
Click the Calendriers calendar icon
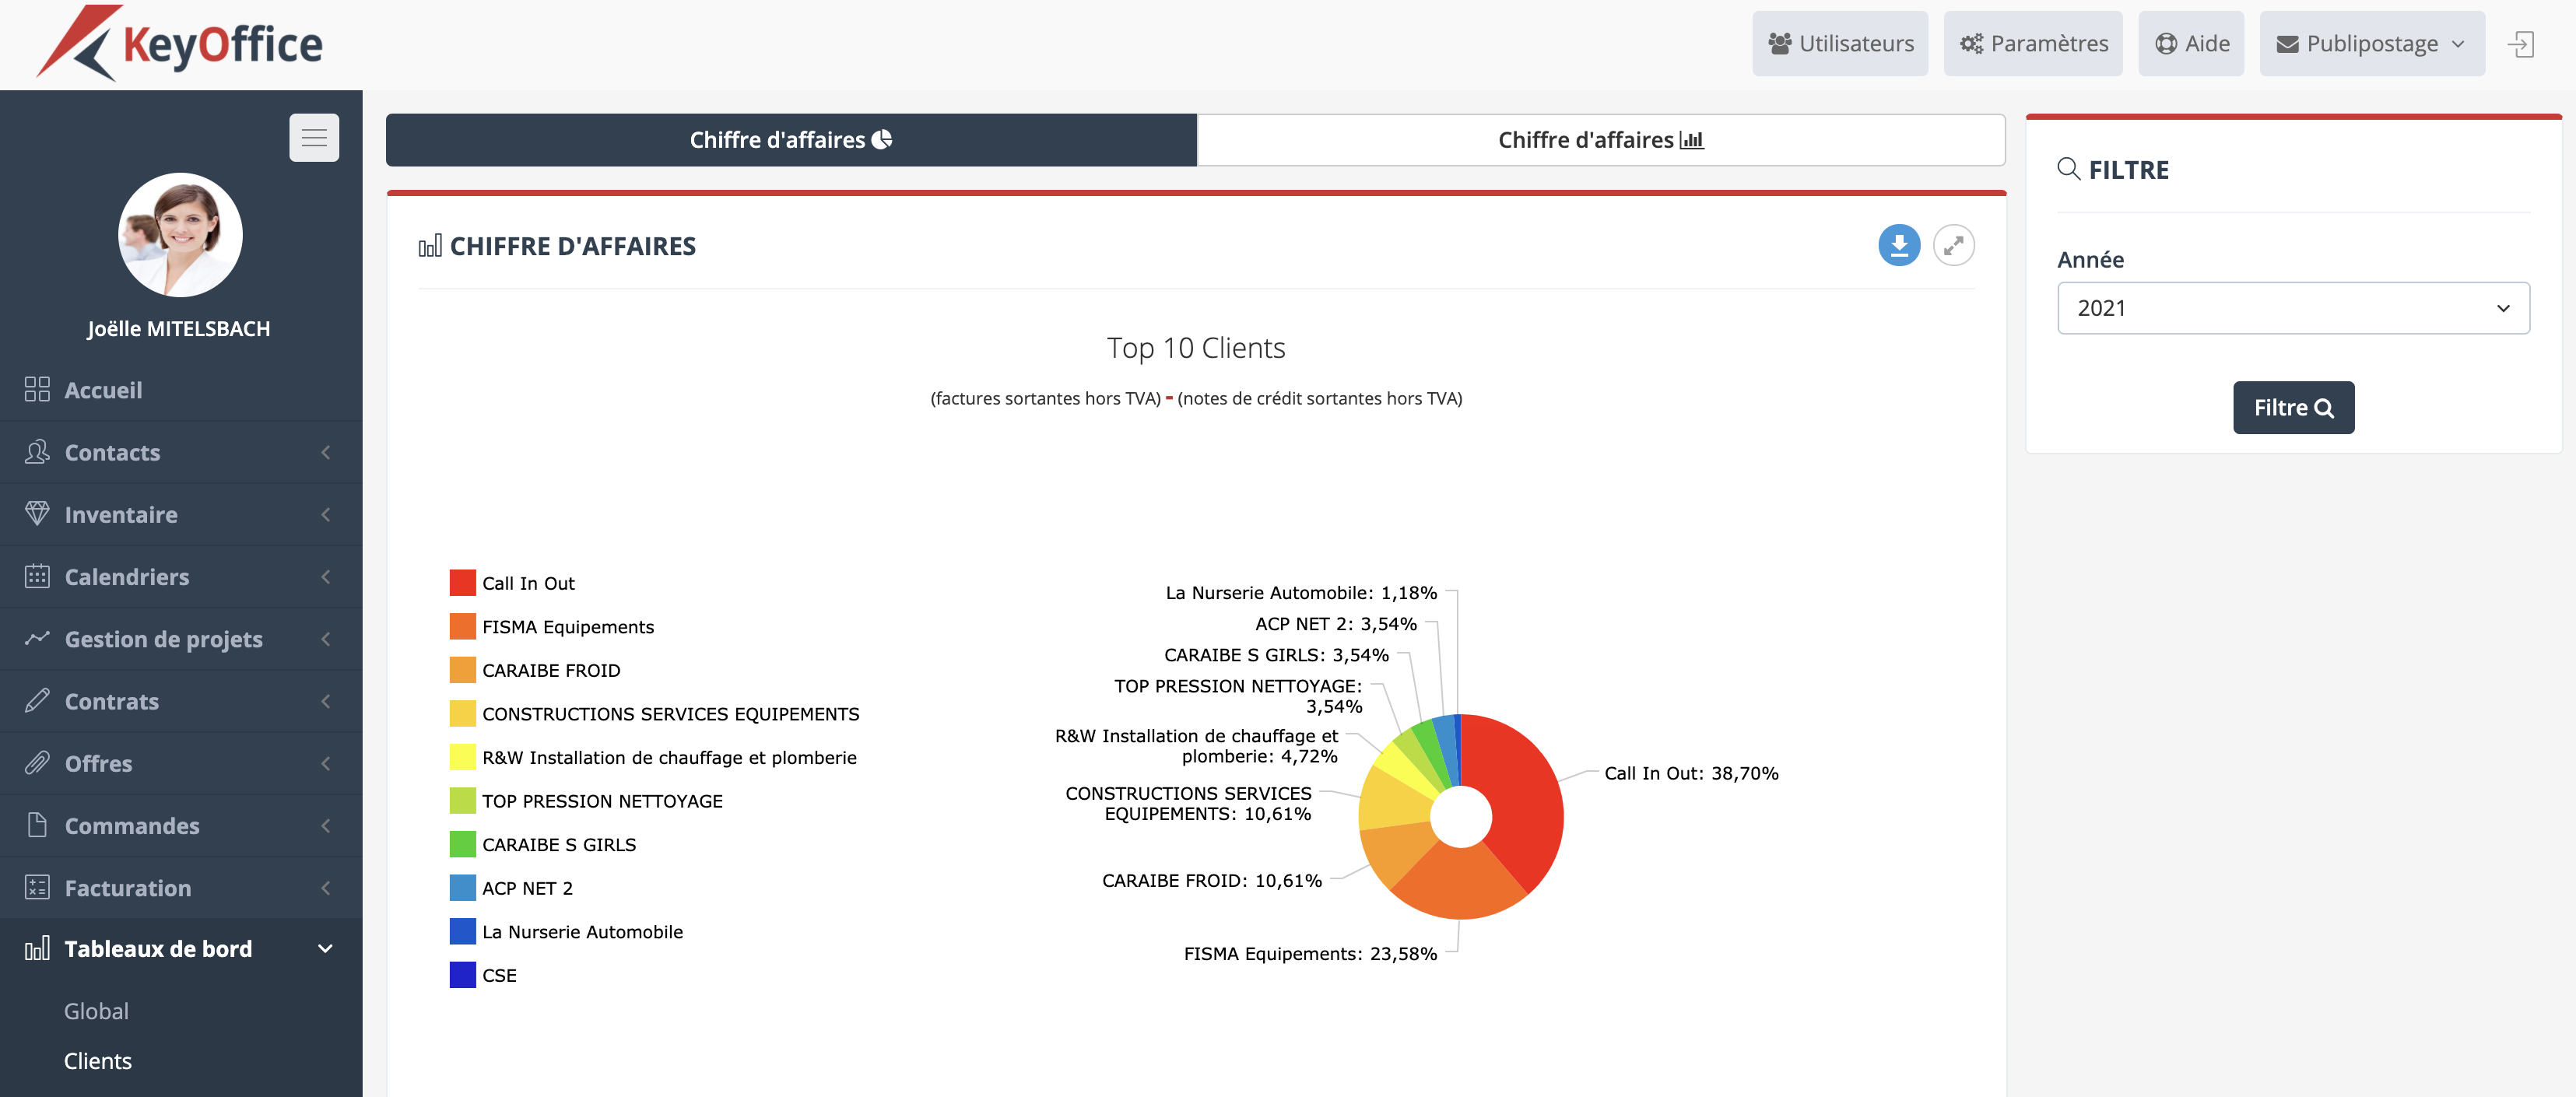pos(37,576)
